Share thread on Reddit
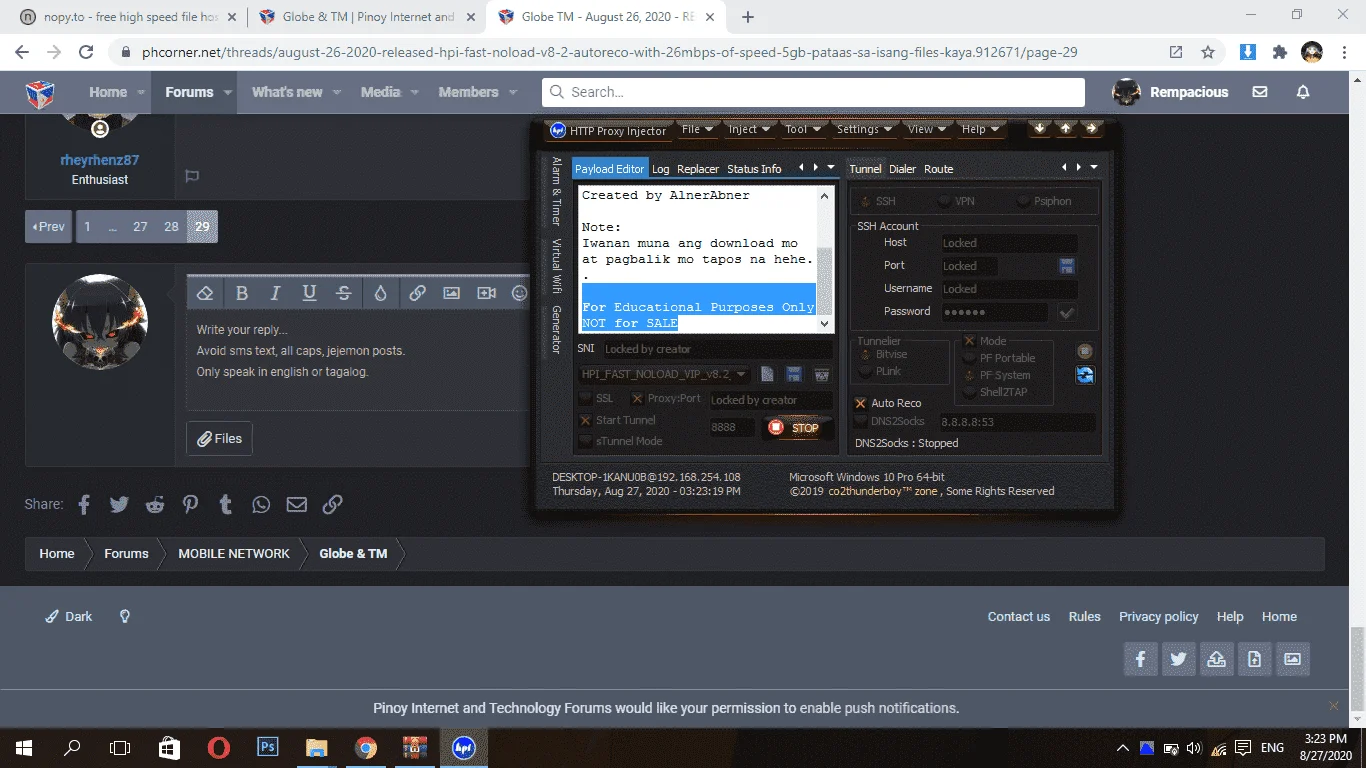The image size is (1366, 768). coord(155,504)
